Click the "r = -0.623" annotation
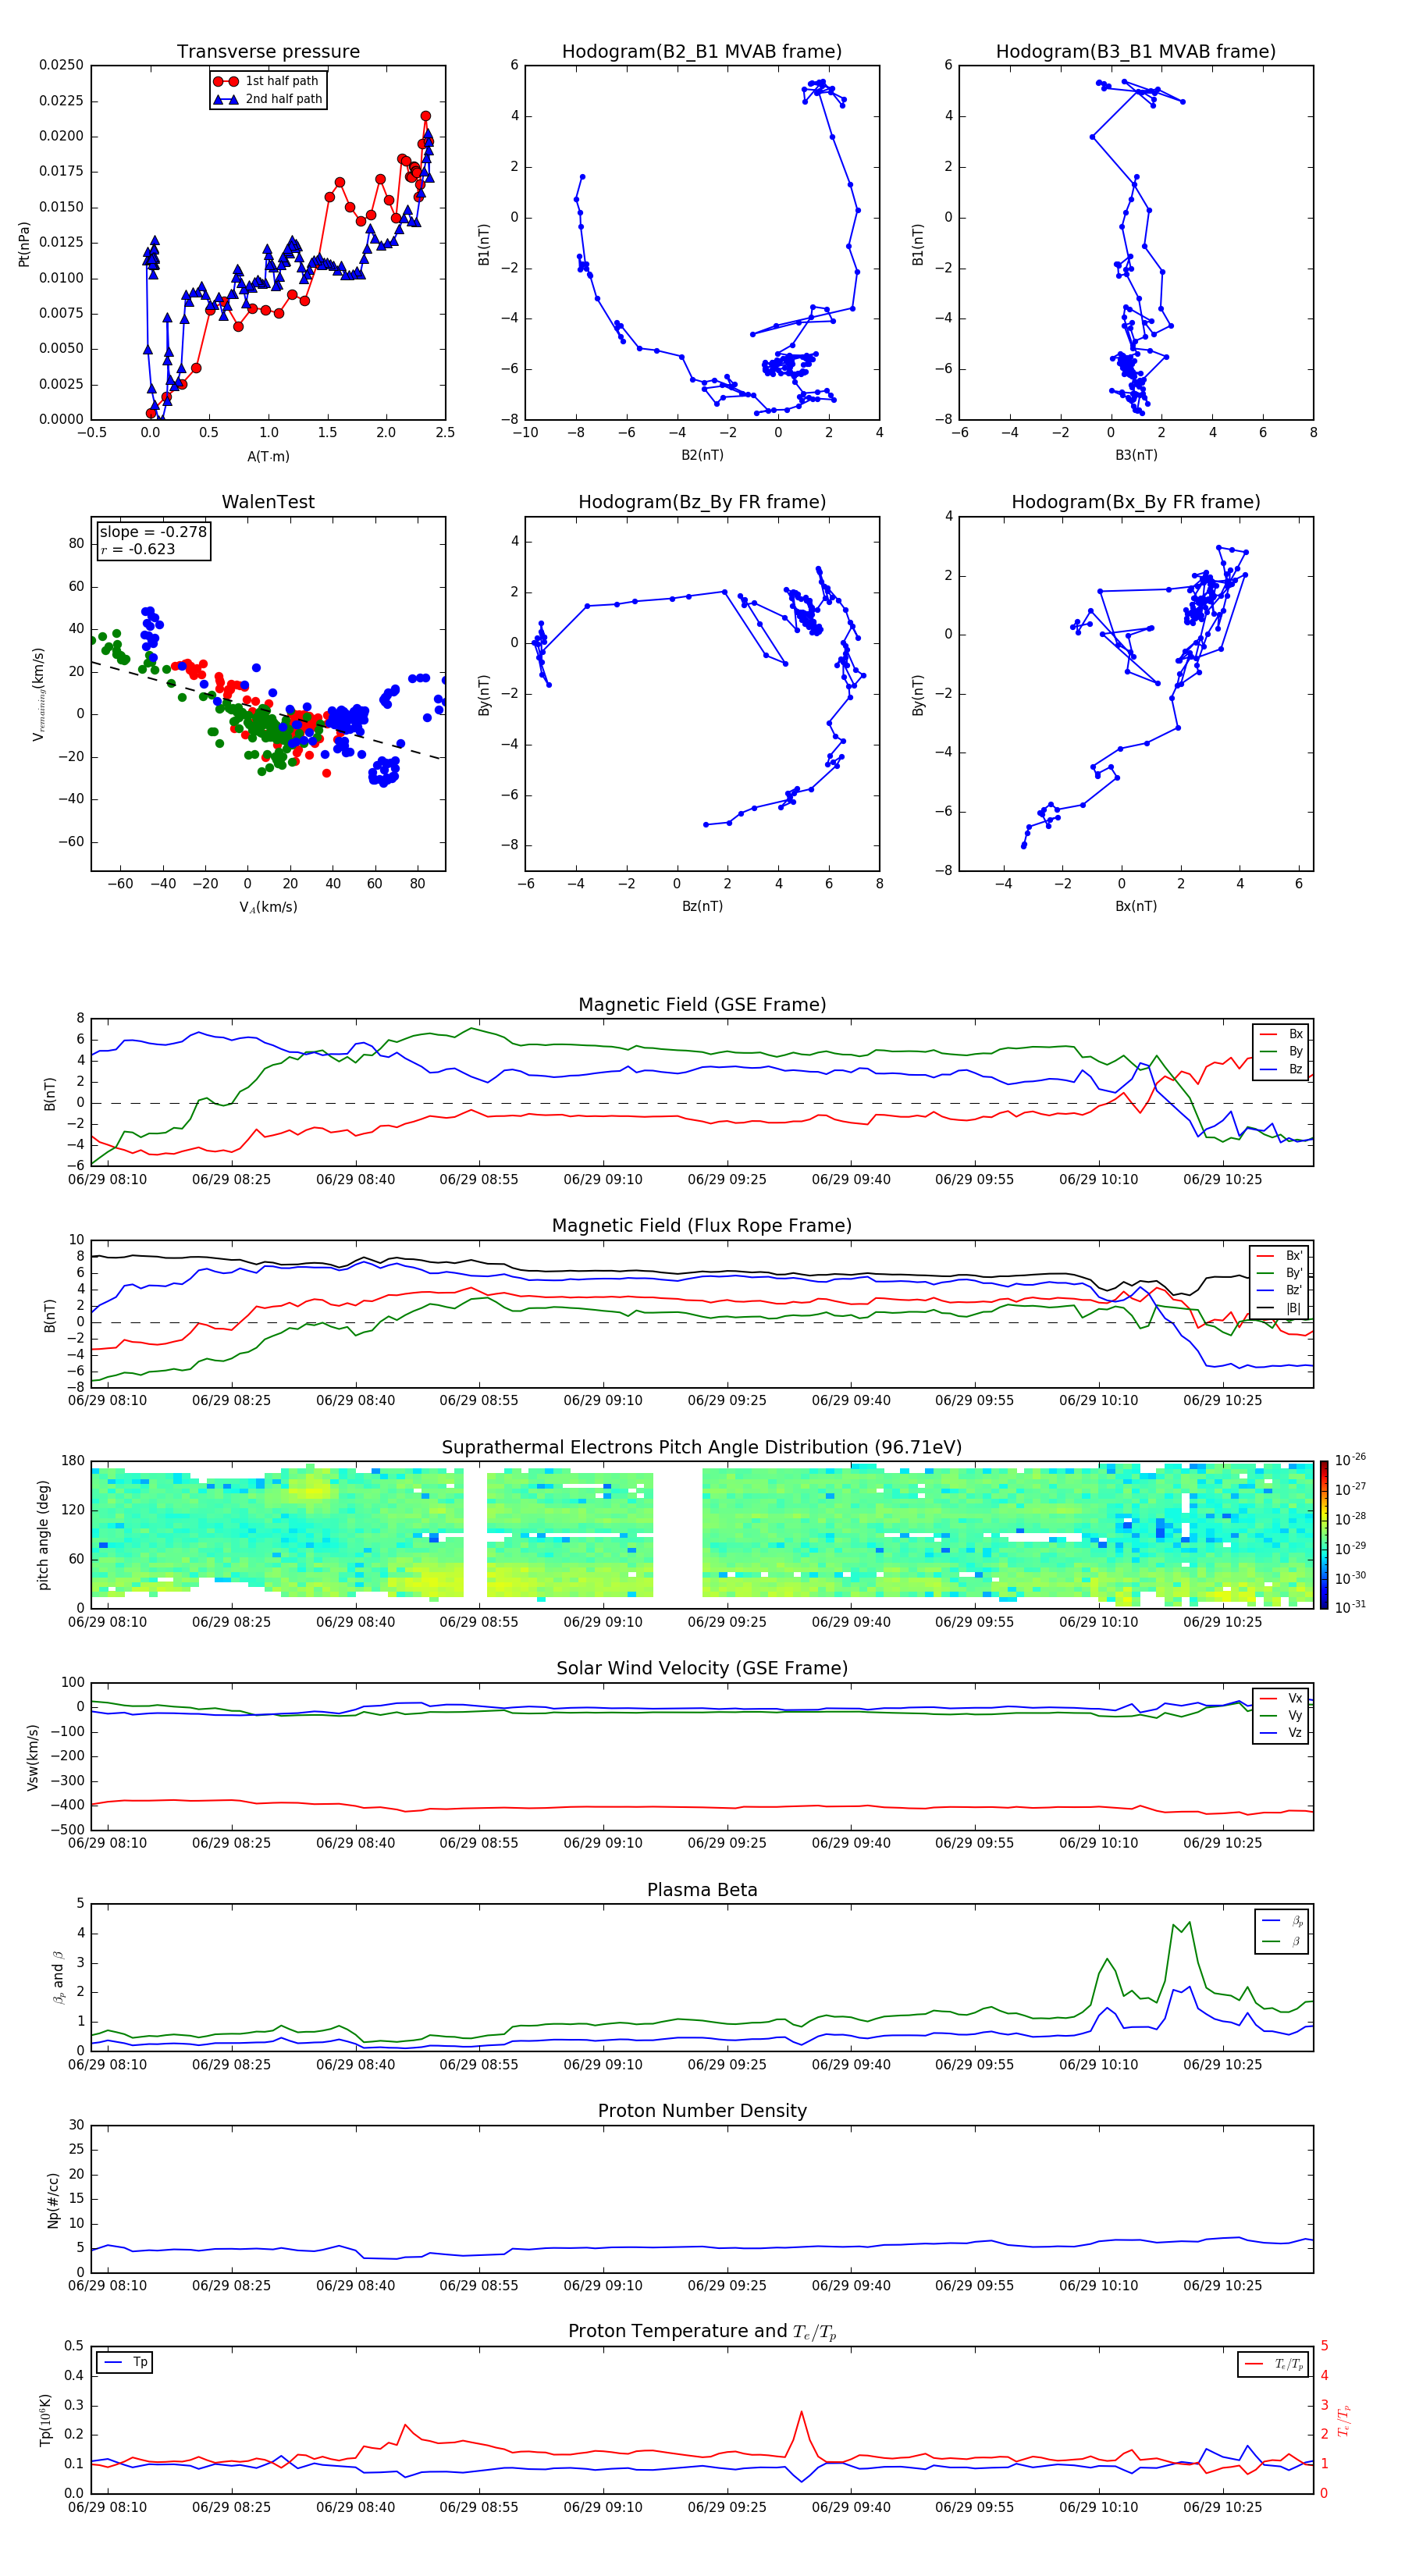This screenshot has height=2576, width=1405. point(138,549)
